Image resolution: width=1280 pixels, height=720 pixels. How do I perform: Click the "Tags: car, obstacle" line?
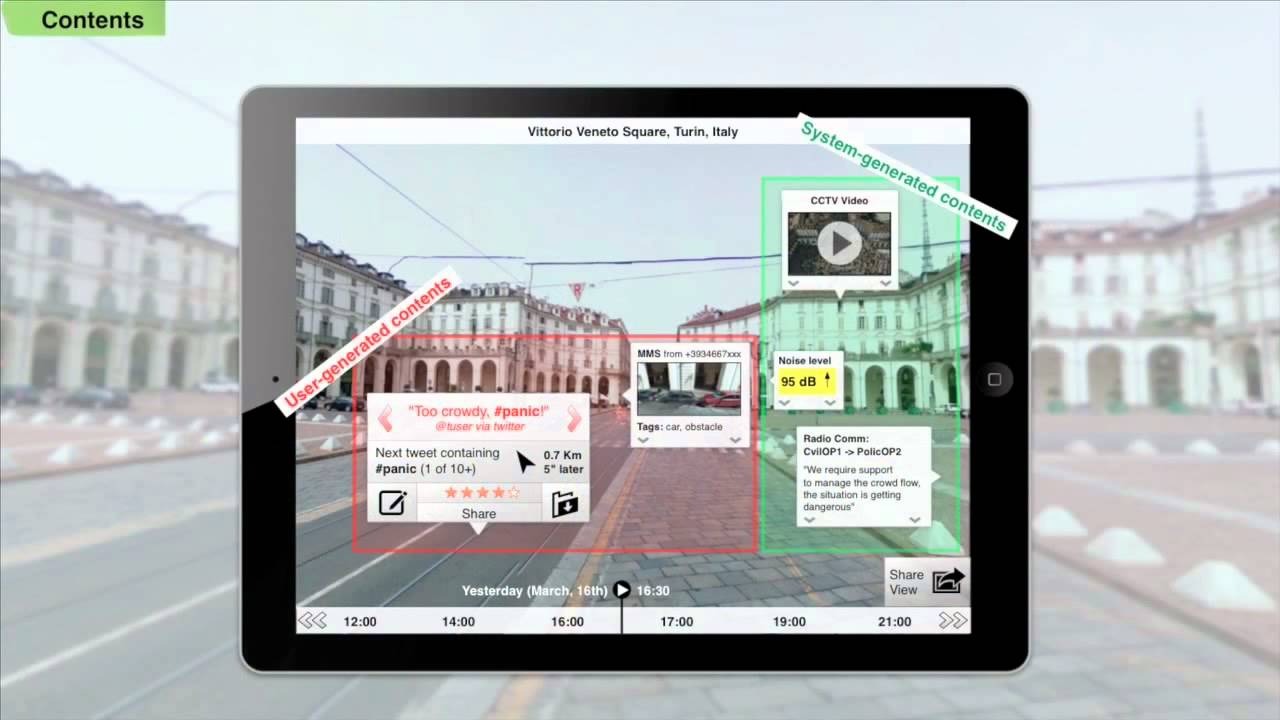tap(679, 427)
